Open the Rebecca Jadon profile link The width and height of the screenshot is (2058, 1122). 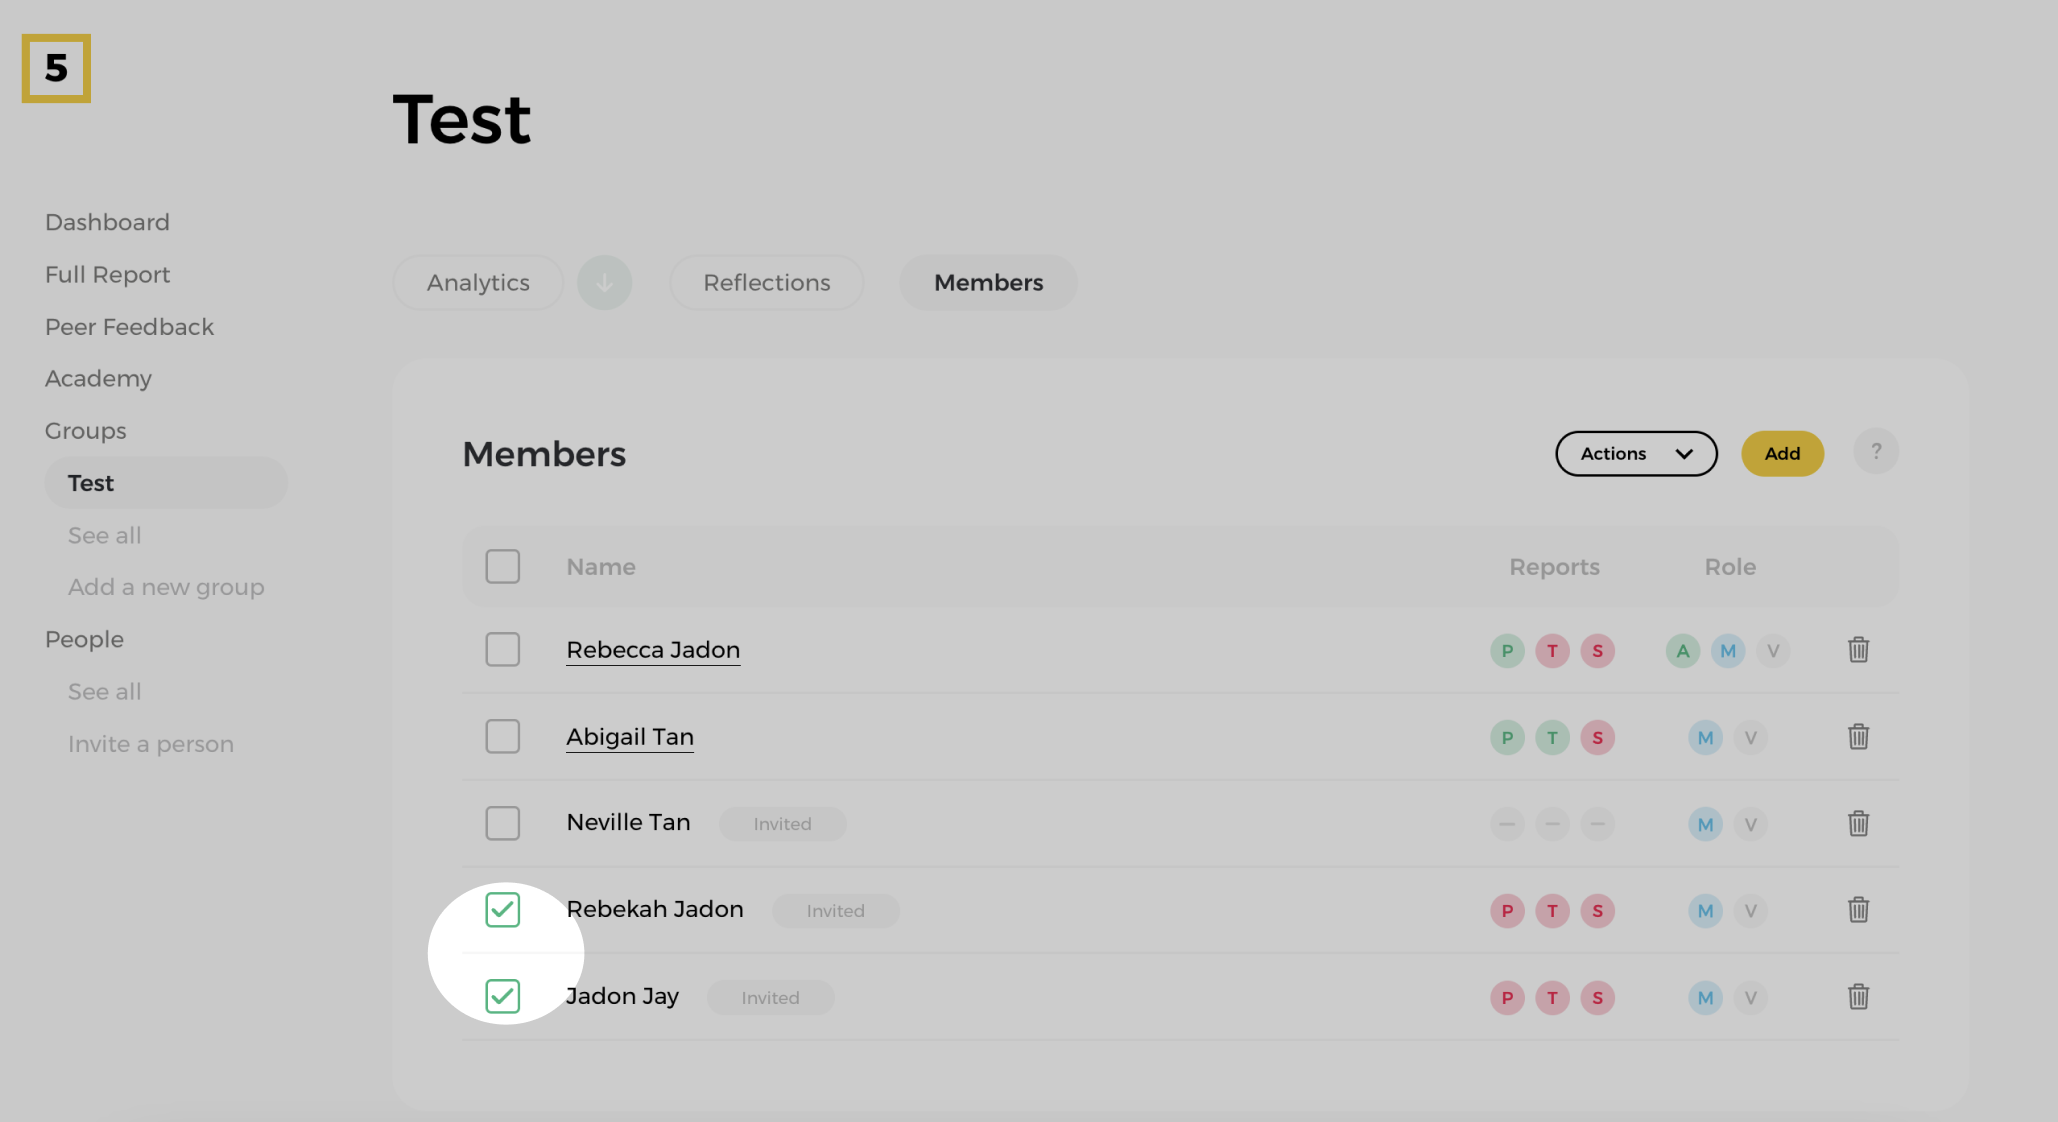[x=653, y=650]
